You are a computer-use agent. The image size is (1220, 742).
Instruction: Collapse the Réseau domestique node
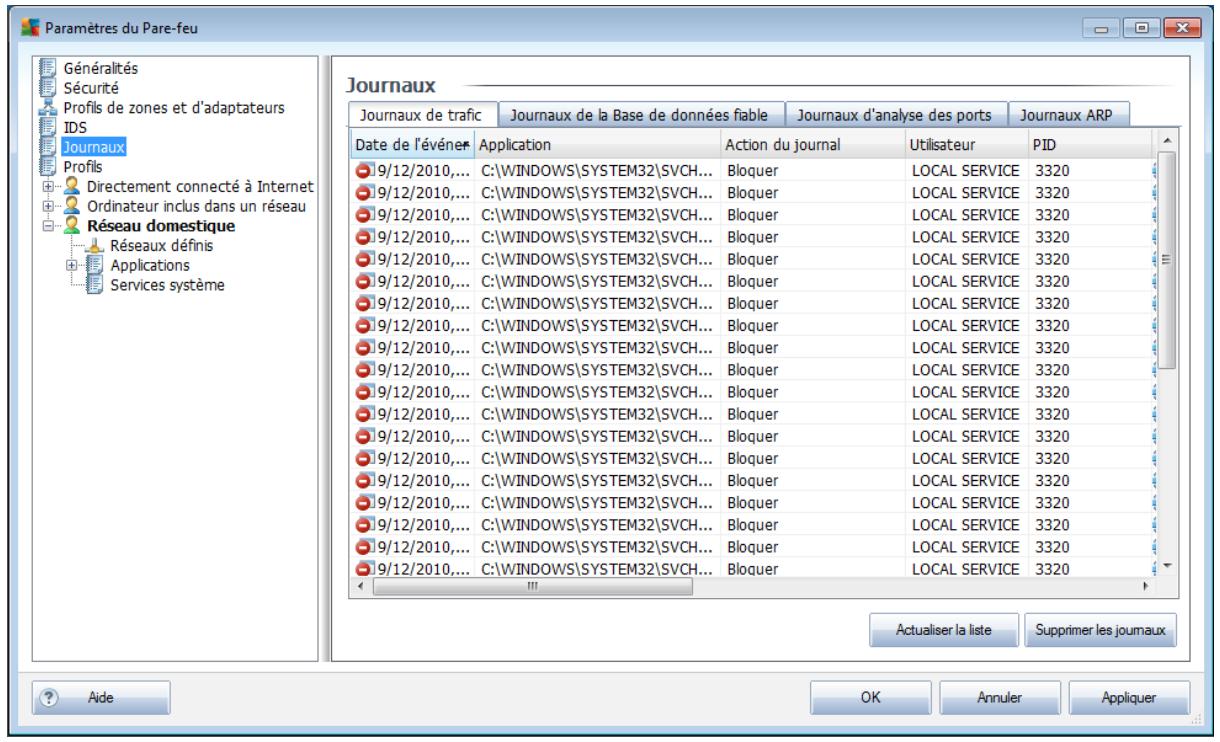(x=48, y=226)
